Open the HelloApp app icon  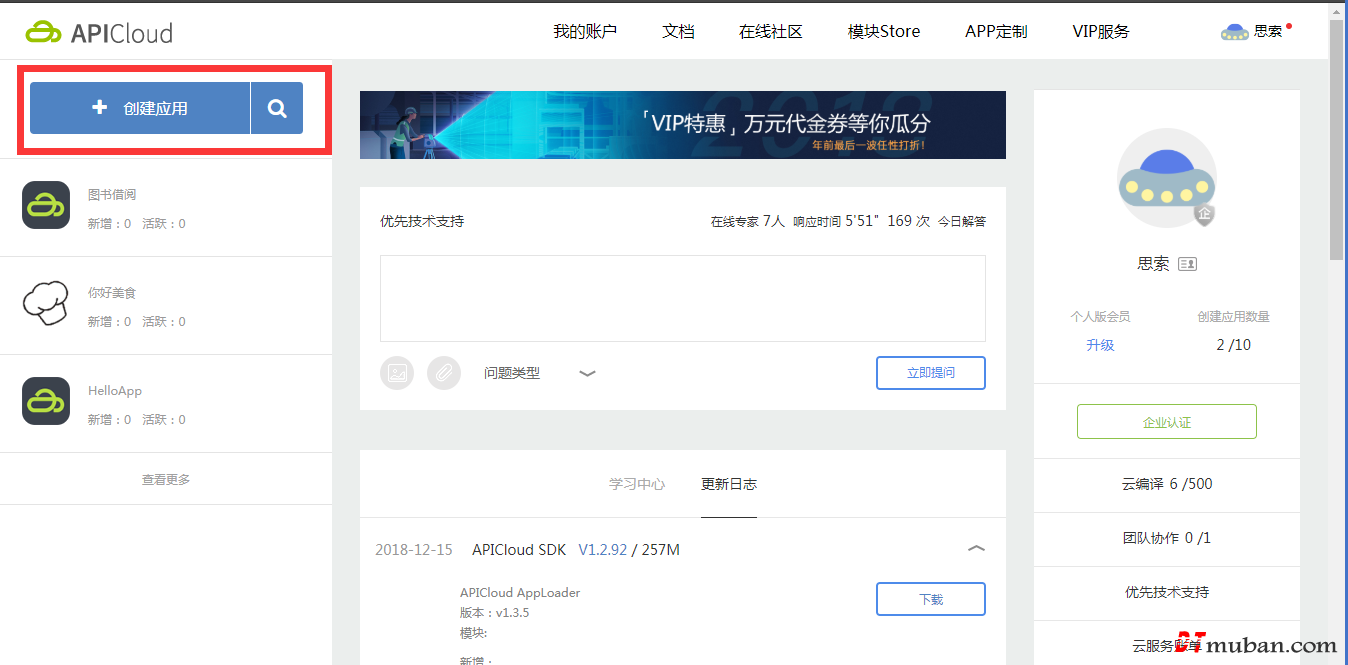point(46,401)
